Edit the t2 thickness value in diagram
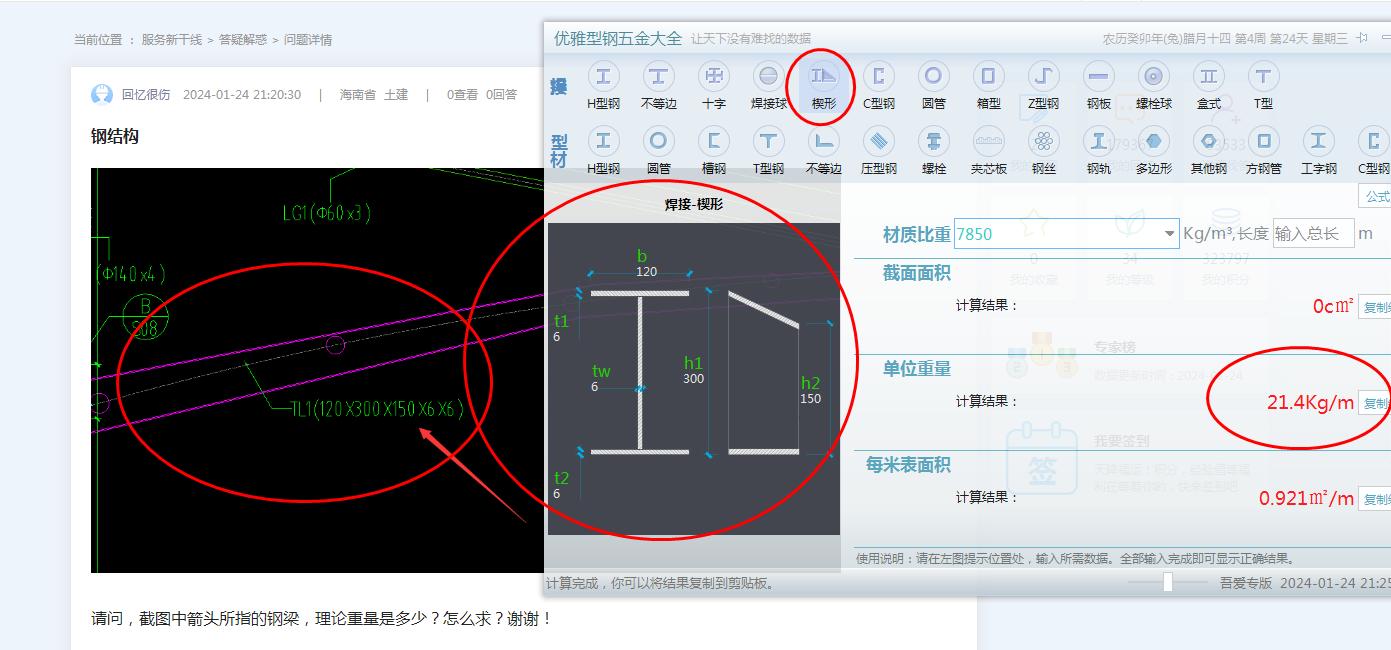Screen dimensions: 1391x650 557,494
